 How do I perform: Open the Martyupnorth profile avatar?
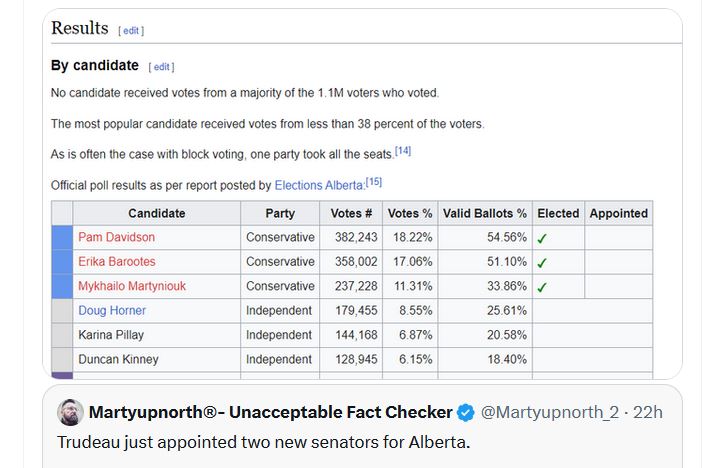pyautogui.click(x=70, y=412)
